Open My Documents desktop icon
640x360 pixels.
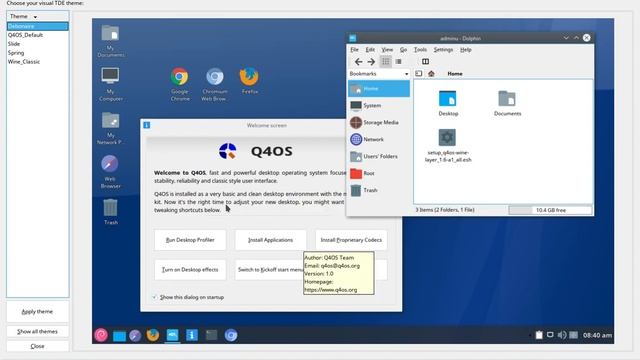pyautogui.click(x=111, y=41)
